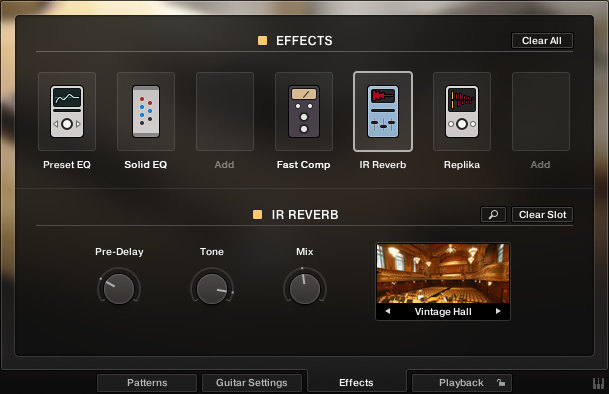609x394 pixels.
Task: Click the Fast Comp label
Action: tap(303, 165)
